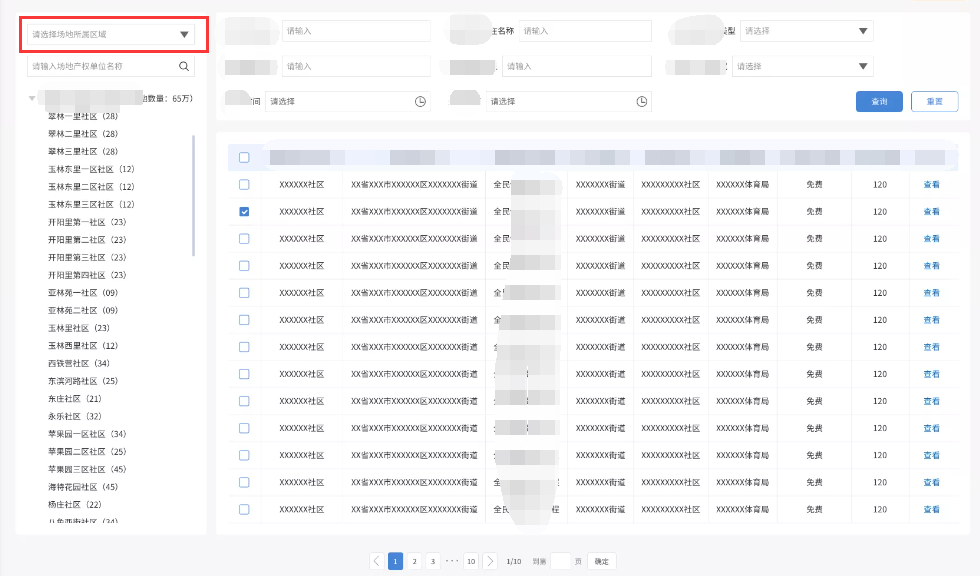Open 查看 link in the checked row
Viewport: 980px width, 576px height.
click(x=931, y=212)
